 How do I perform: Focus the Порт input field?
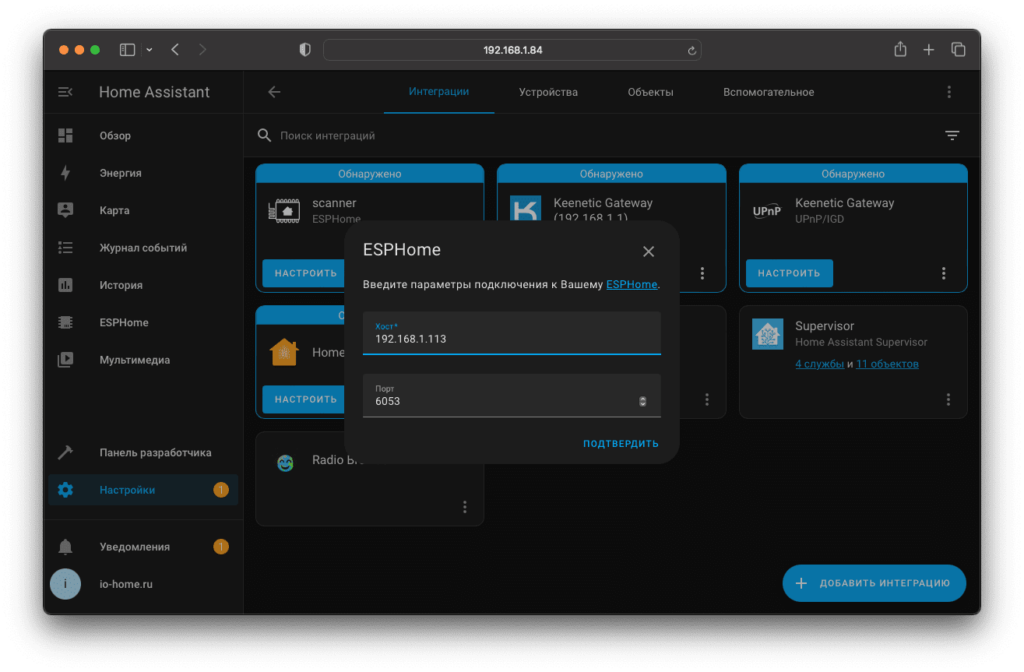pyautogui.click(x=511, y=396)
